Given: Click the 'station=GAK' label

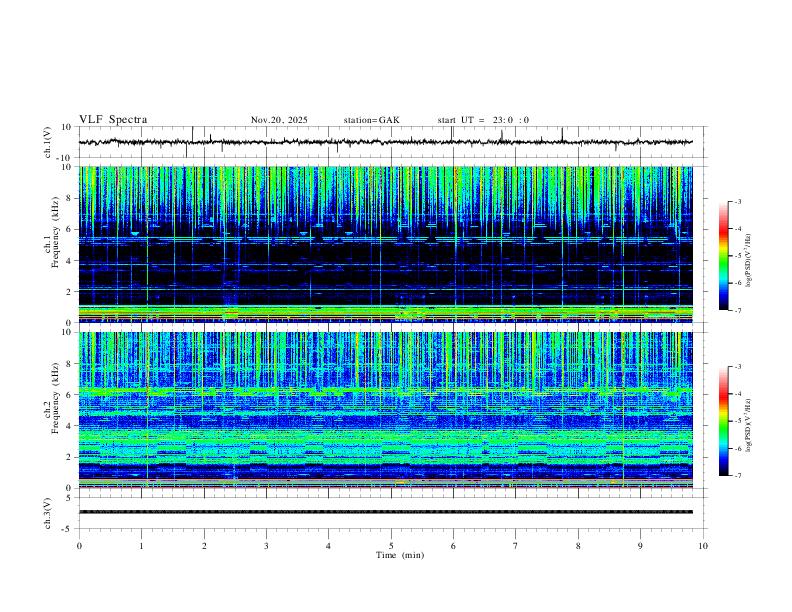Looking at the screenshot, I should [372, 120].
